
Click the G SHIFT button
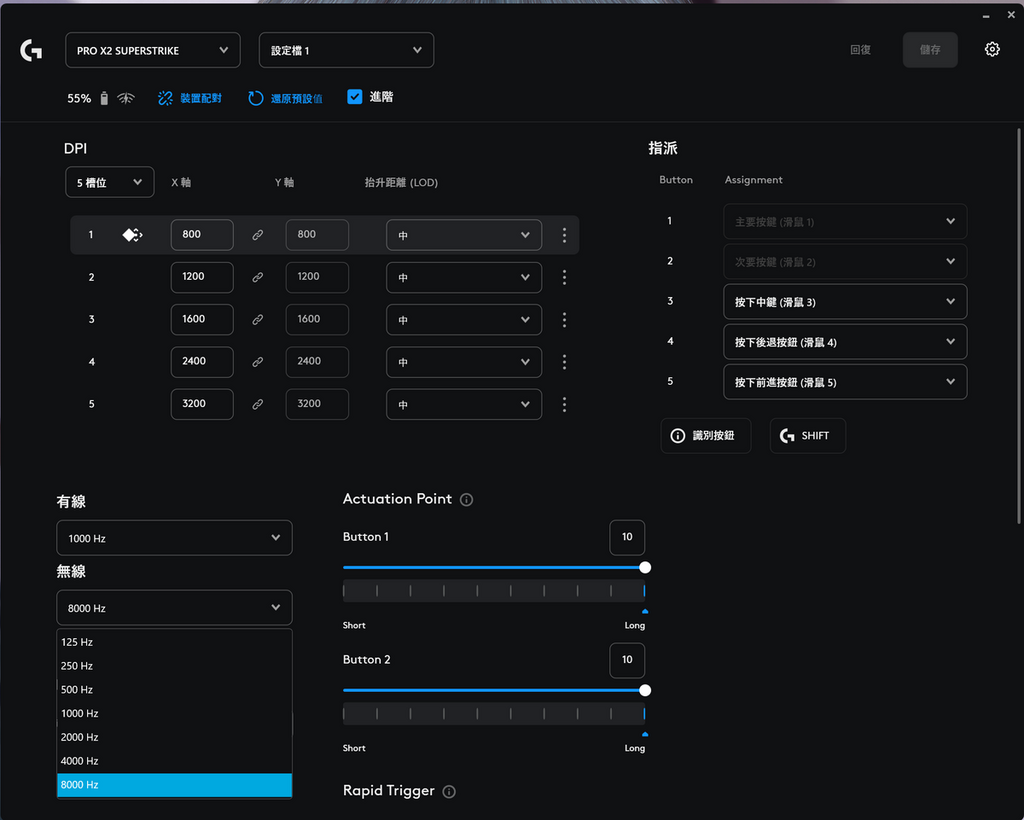point(807,436)
